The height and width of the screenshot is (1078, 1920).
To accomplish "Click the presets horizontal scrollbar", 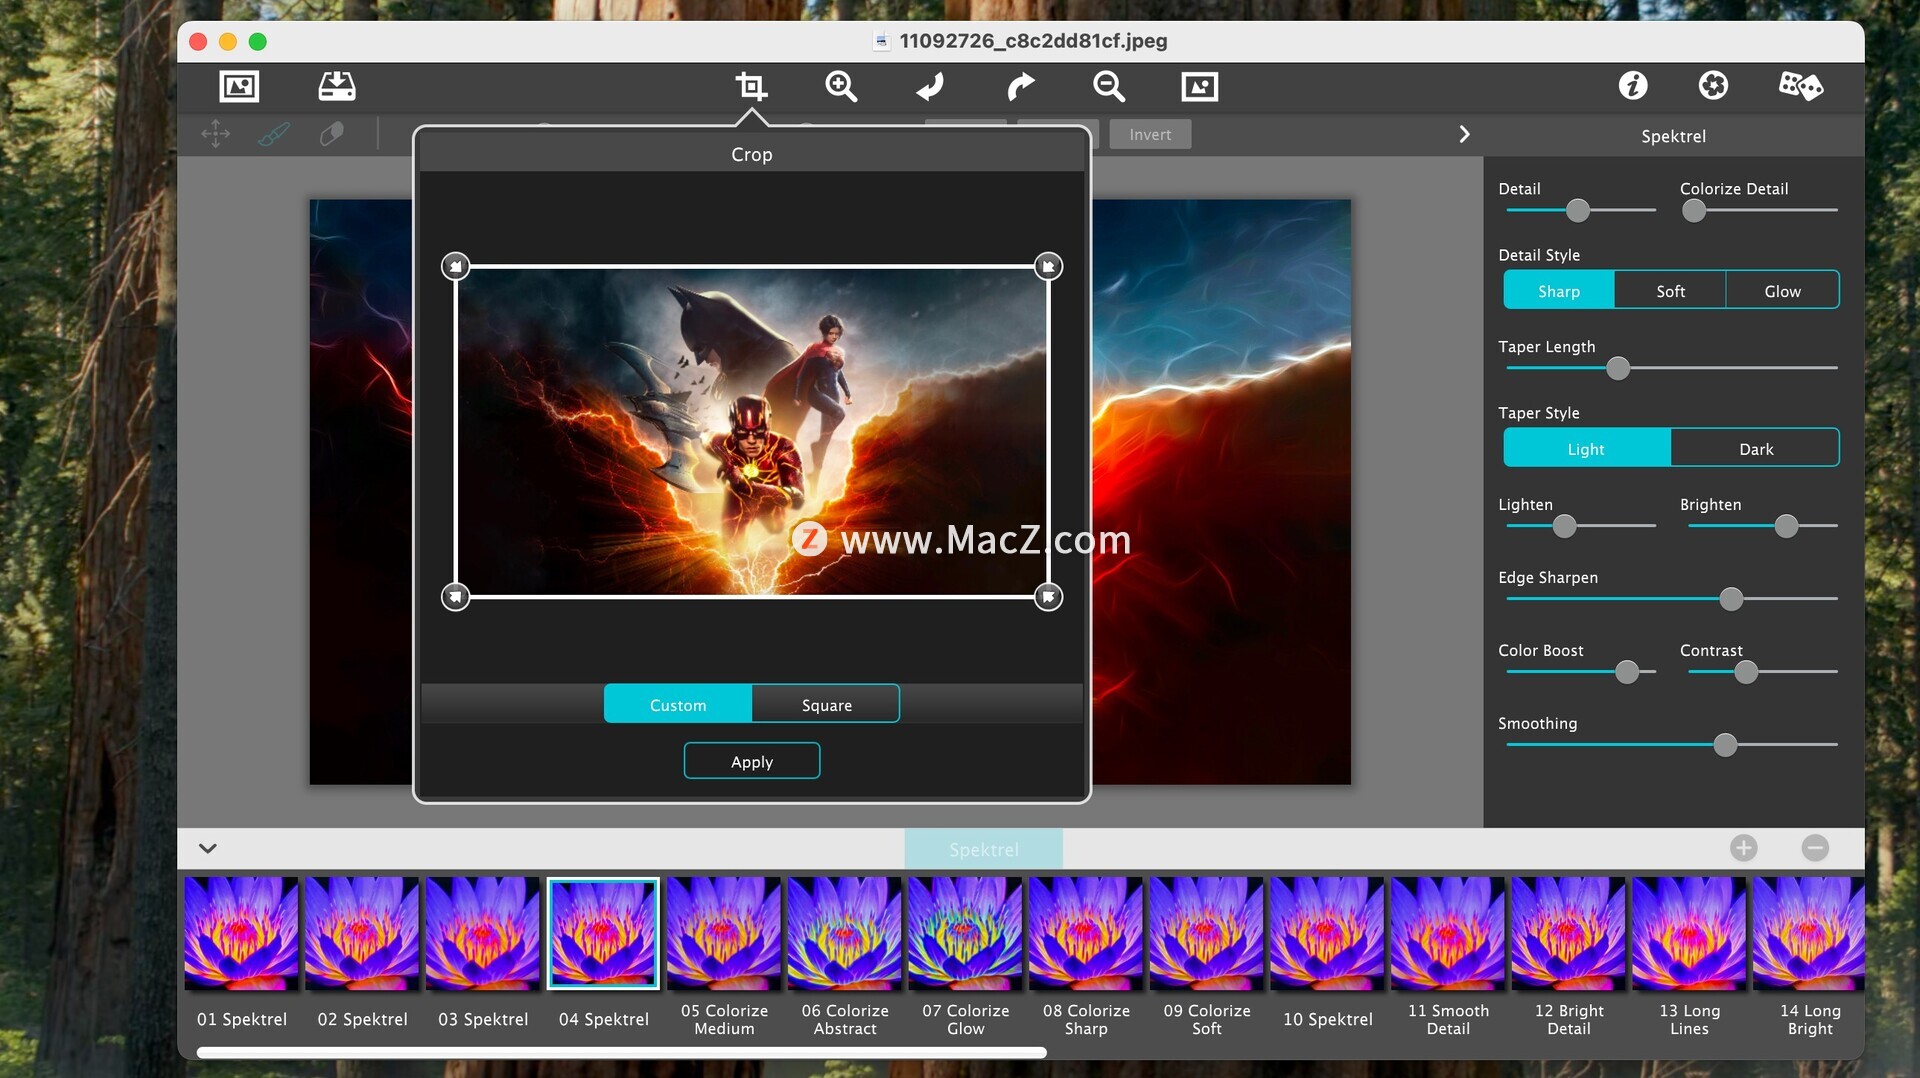I will (621, 1052).
